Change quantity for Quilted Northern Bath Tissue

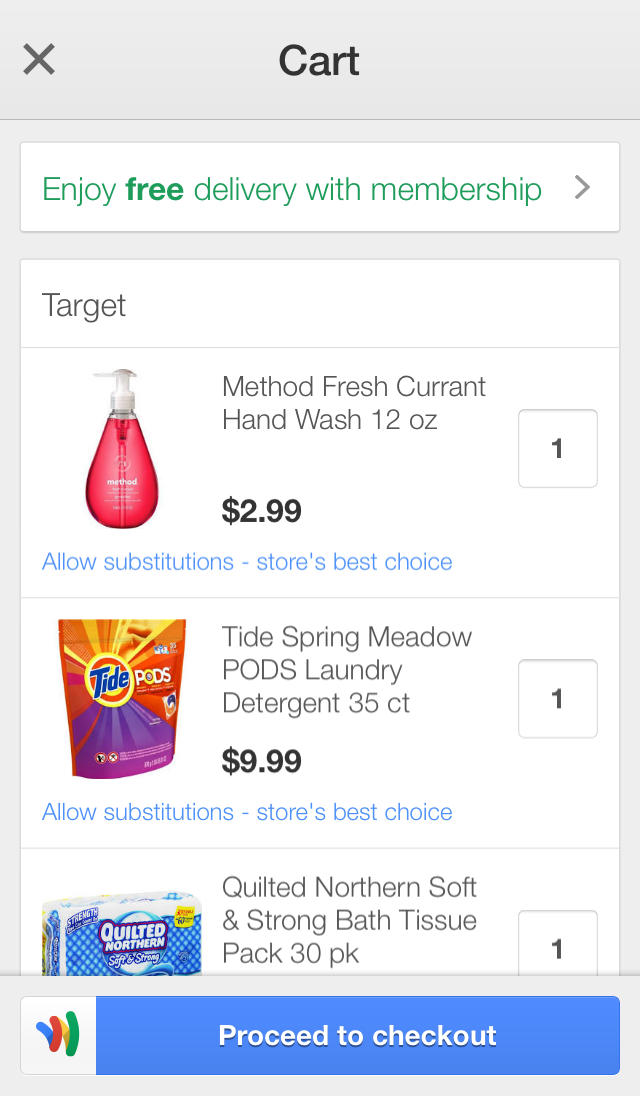[557, 945]
